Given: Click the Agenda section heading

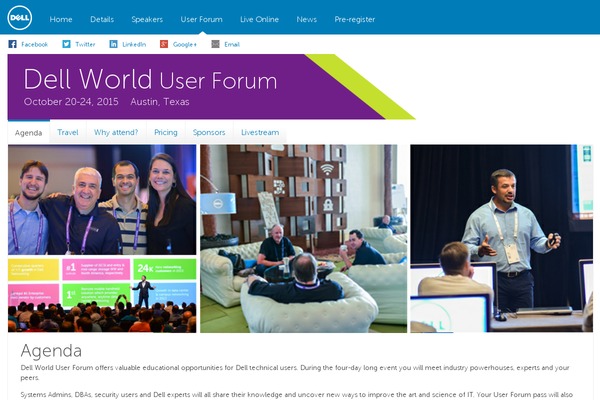Looking at the screenshot, I should point(51,351).
